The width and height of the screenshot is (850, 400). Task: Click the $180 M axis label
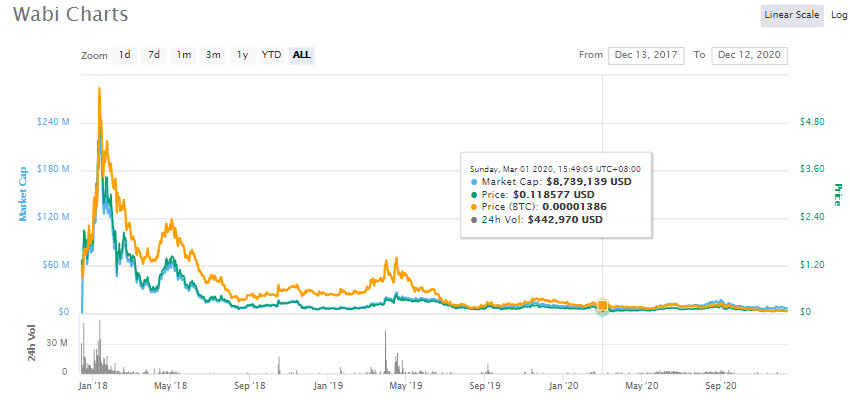point(53,170)
